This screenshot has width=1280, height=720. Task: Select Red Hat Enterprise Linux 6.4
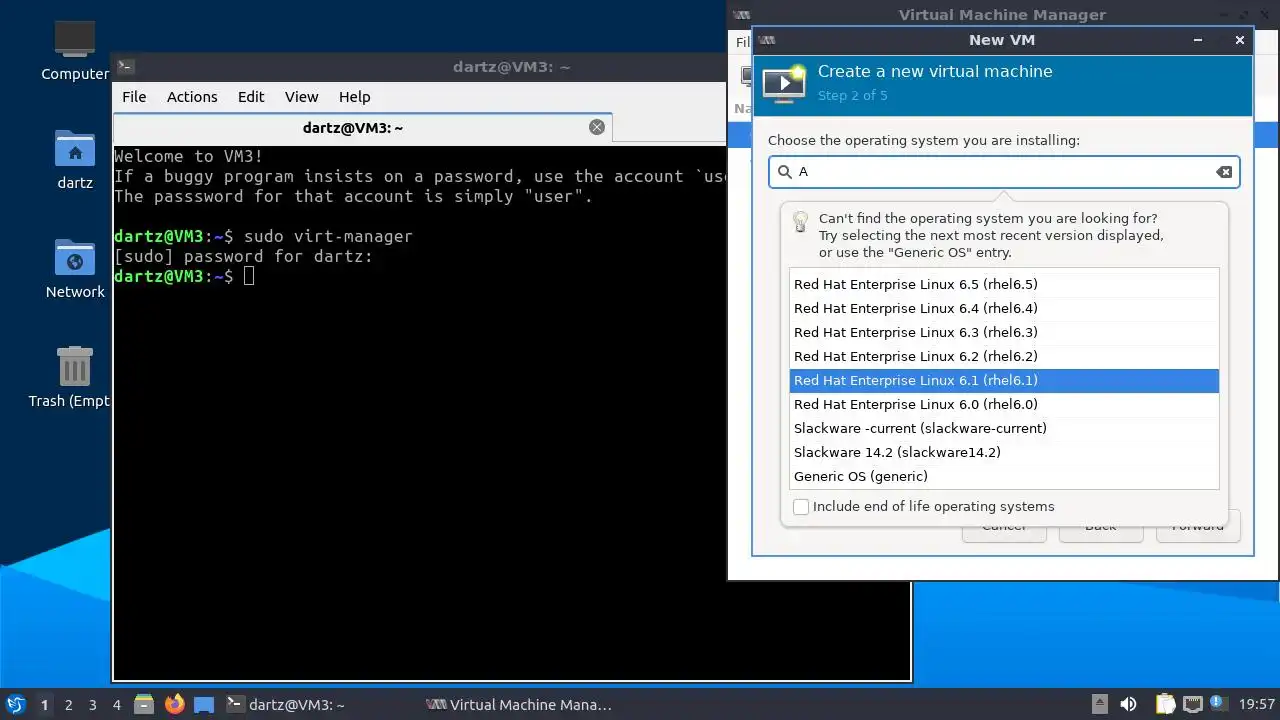(x=1004, y=308)
